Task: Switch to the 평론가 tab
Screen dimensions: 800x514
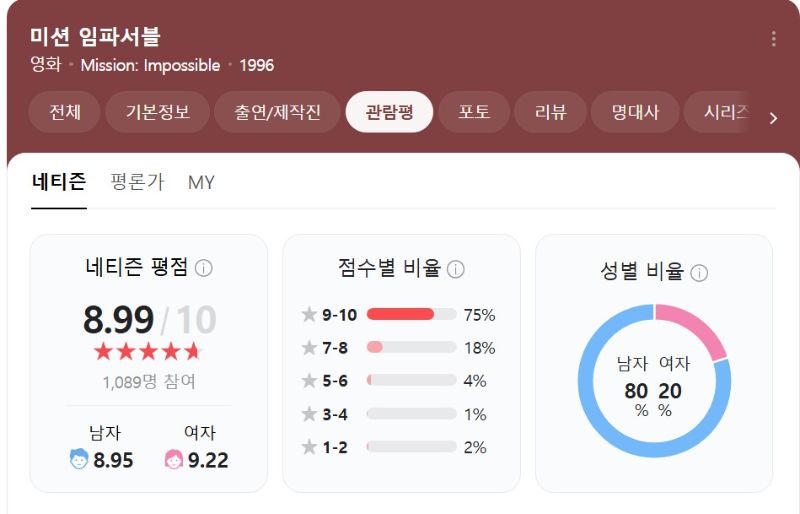Action: (x=137, y=182)
